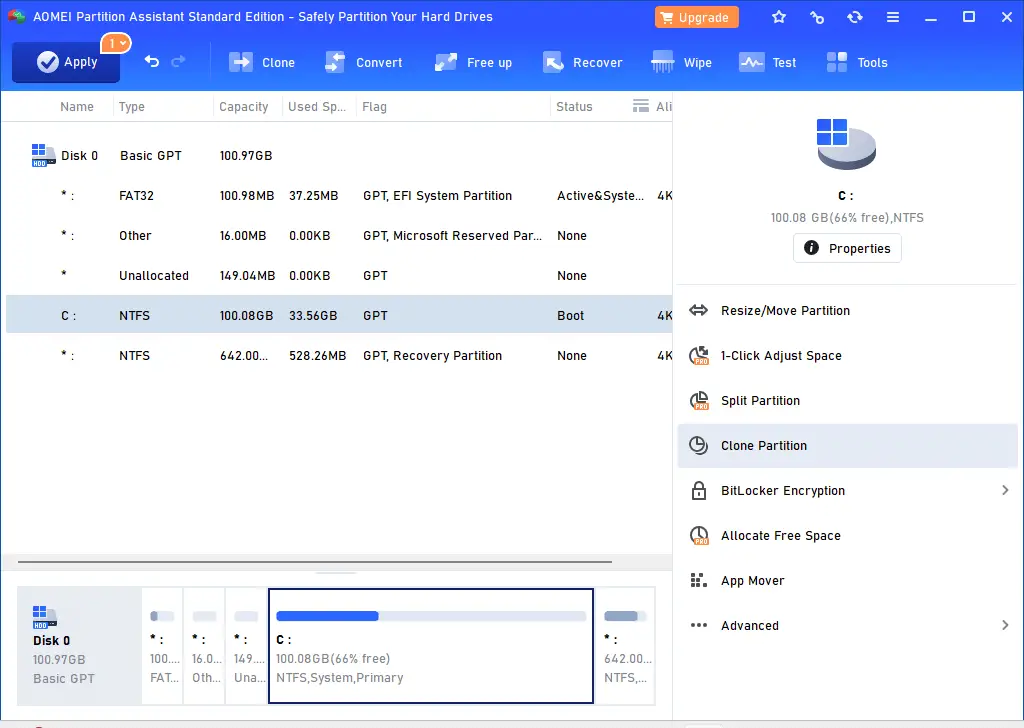Select App Mover label
The image size is (1024, 728).
point(752,580)
